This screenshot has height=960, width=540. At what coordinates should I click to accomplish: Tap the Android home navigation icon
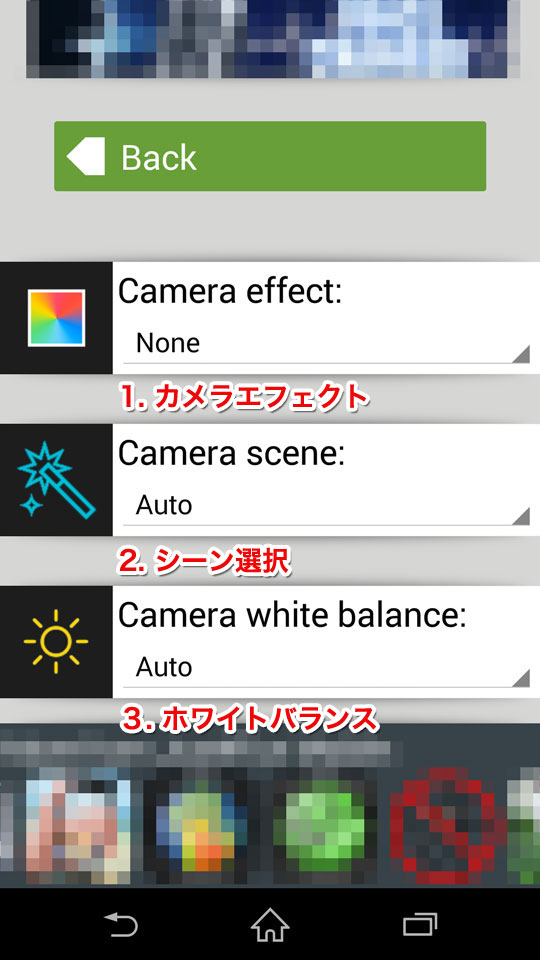pyautogui.click(x=270, y=924)
